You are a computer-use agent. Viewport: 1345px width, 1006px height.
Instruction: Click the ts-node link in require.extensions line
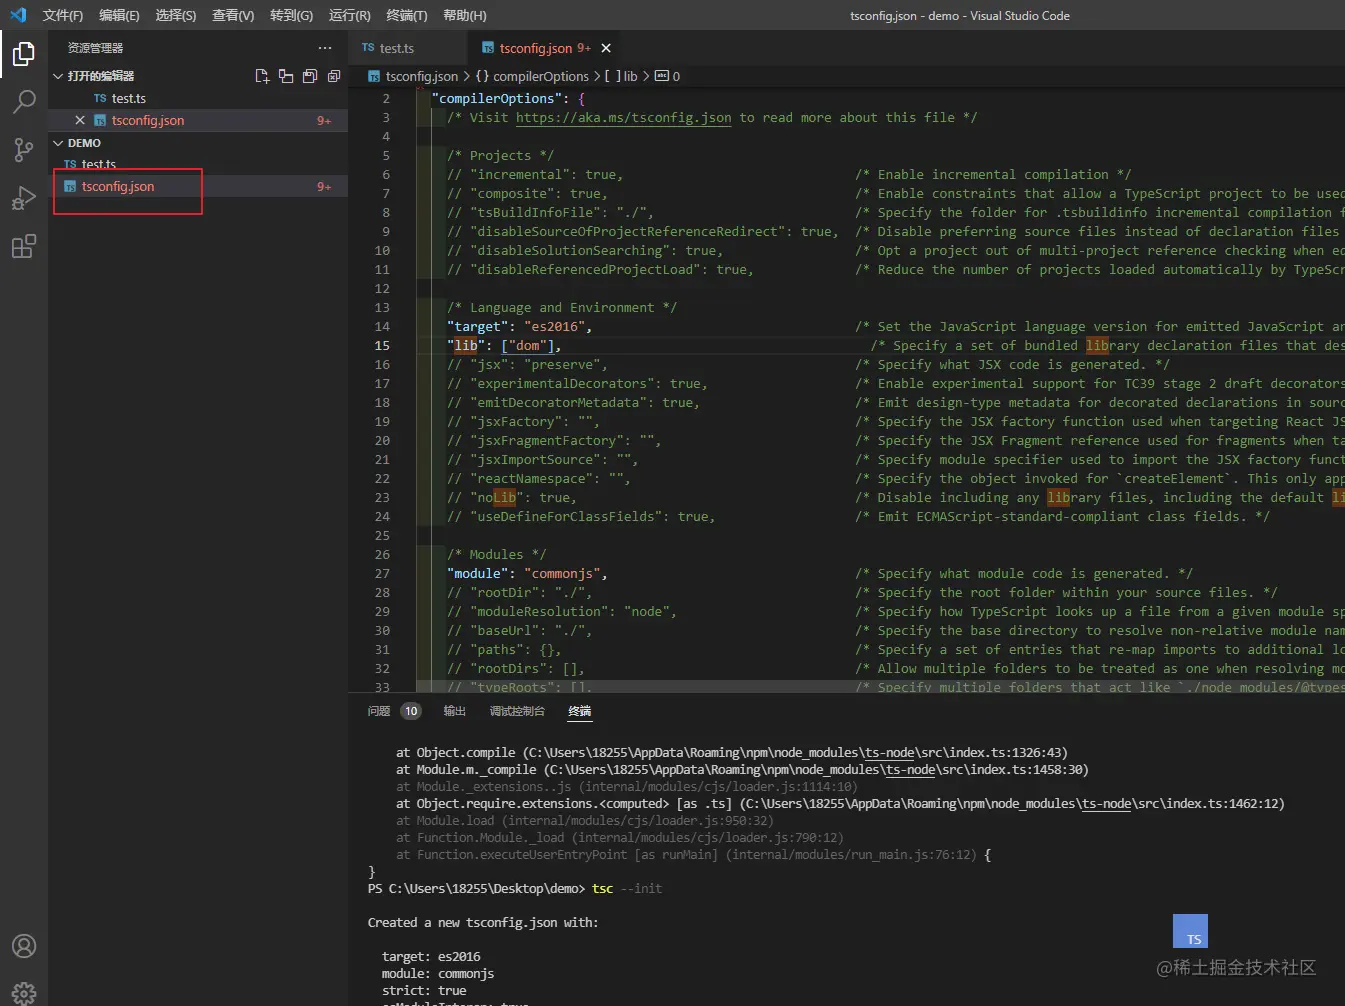point(1104,803)
